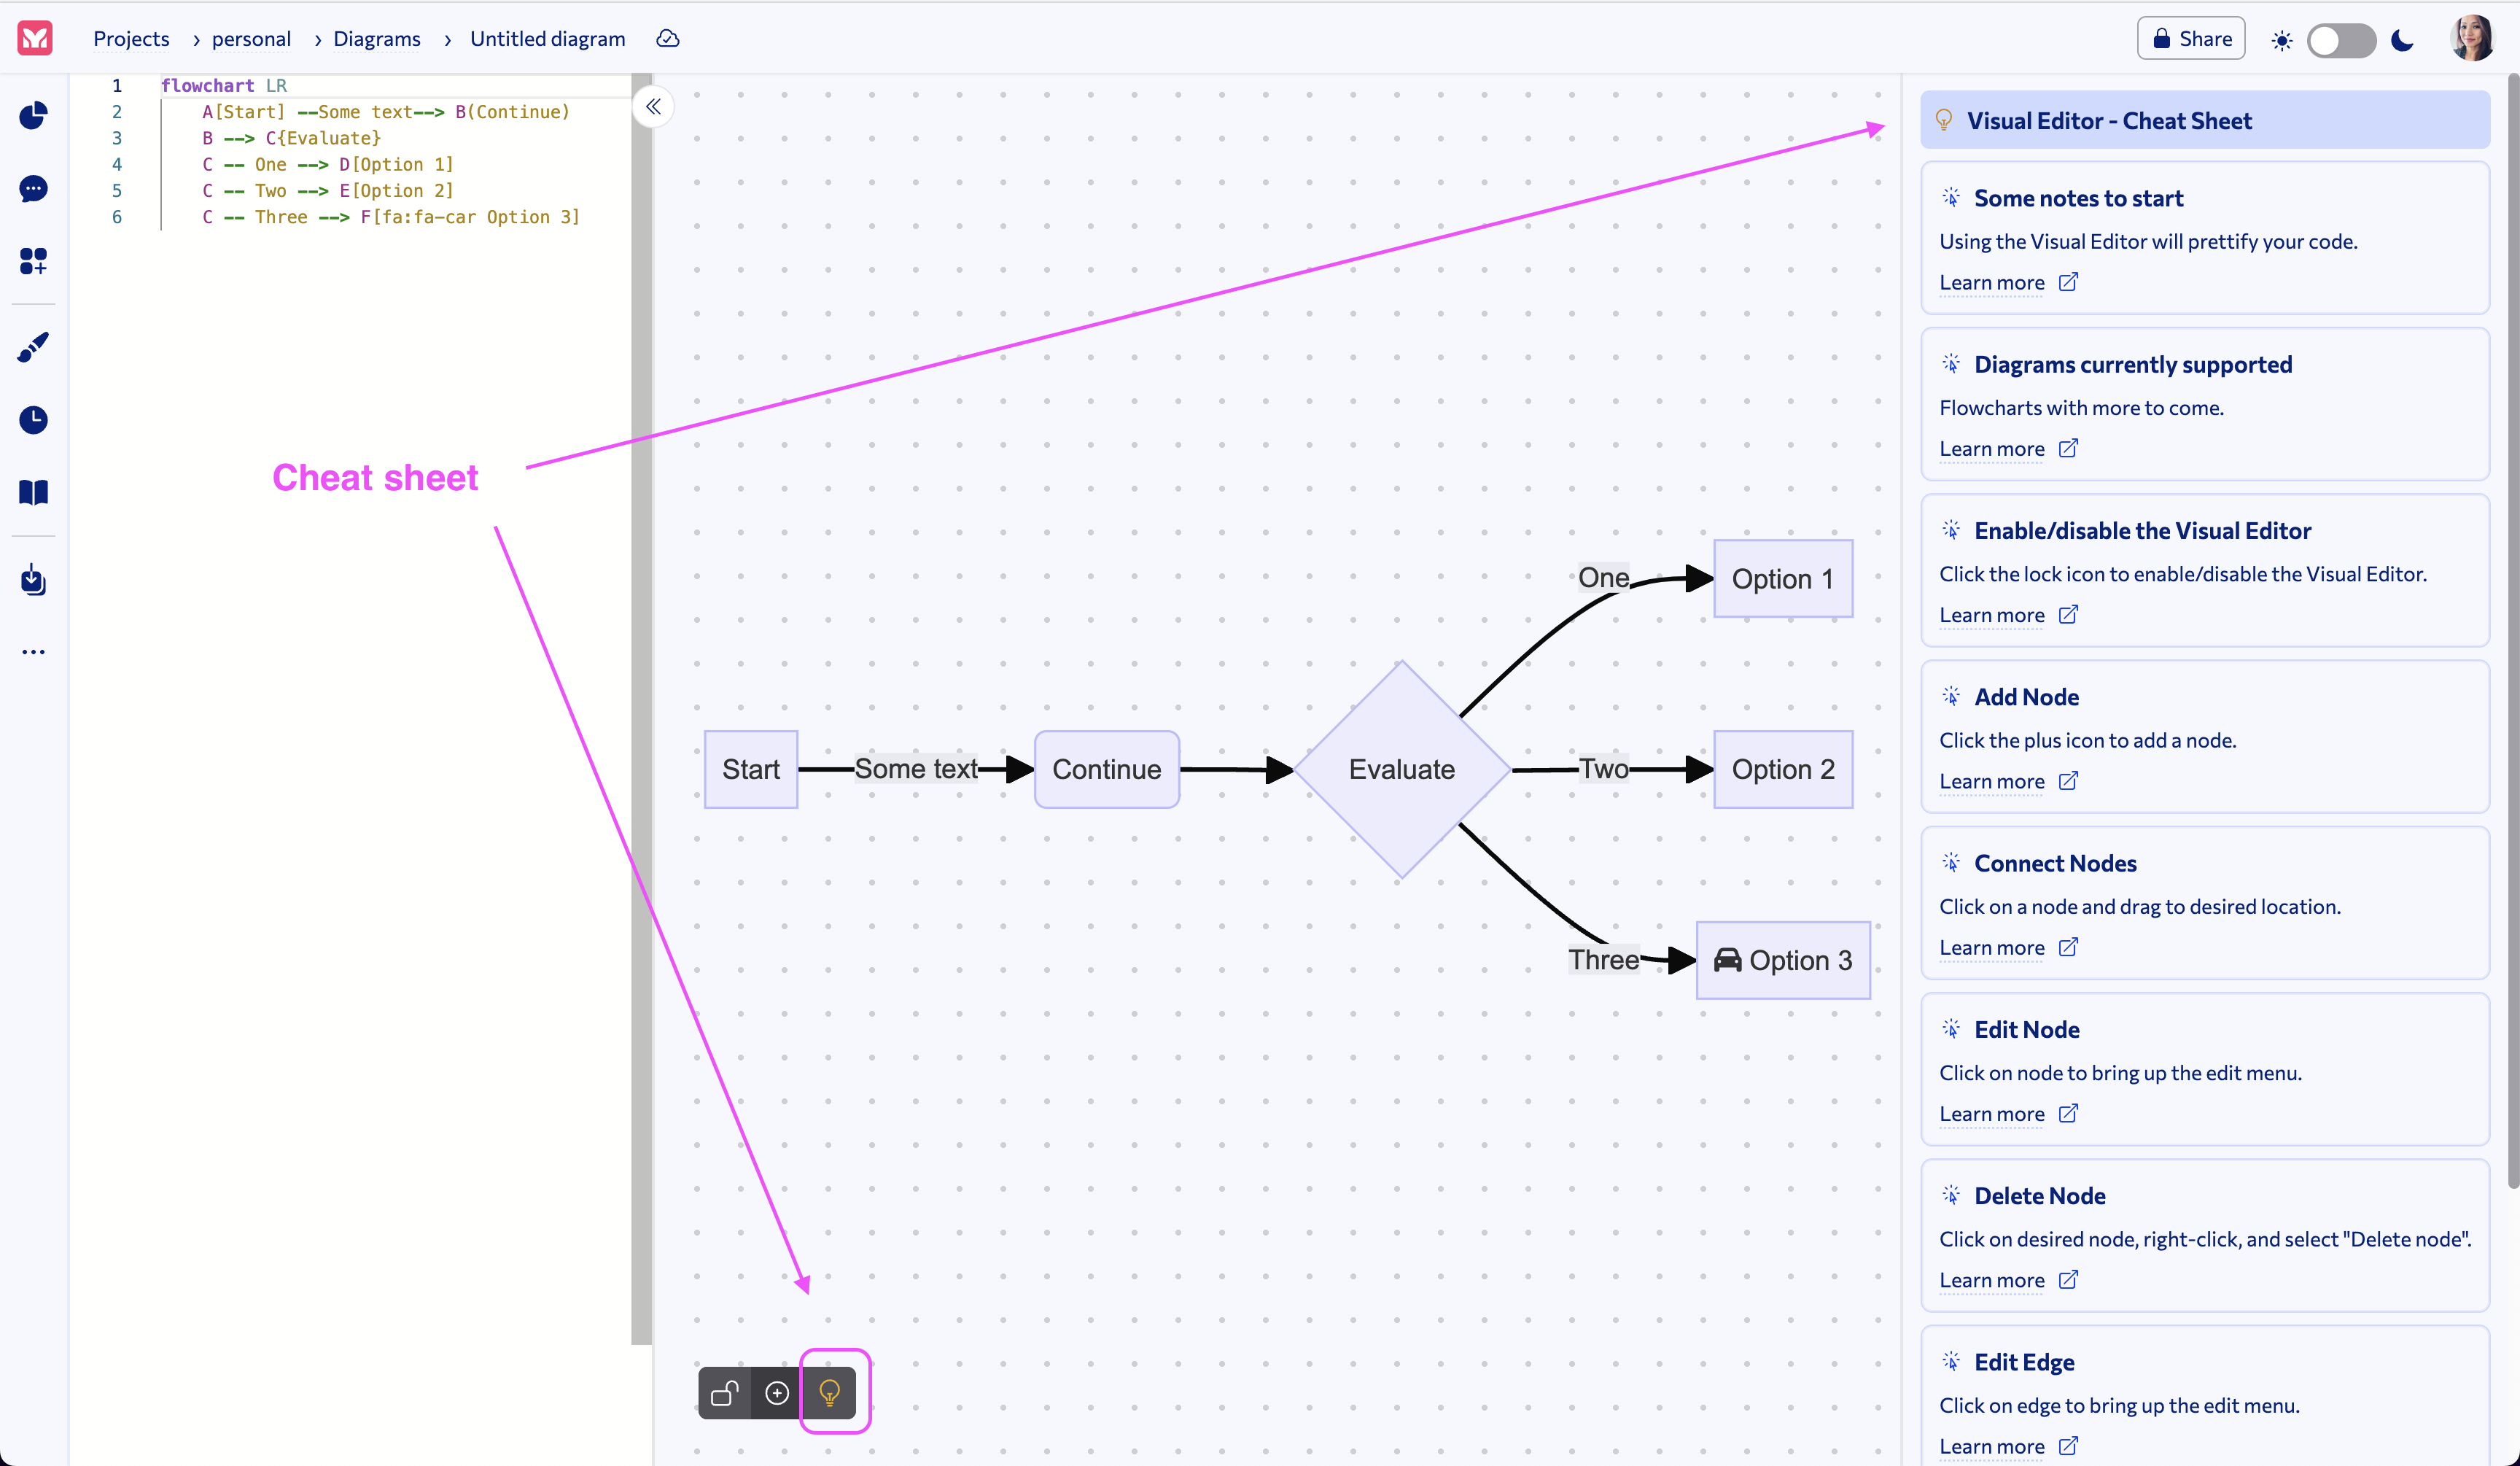Open the pie chart sidebar icon
The width and height of the screenshot is (2520, 1466).
tap(34, 116)
